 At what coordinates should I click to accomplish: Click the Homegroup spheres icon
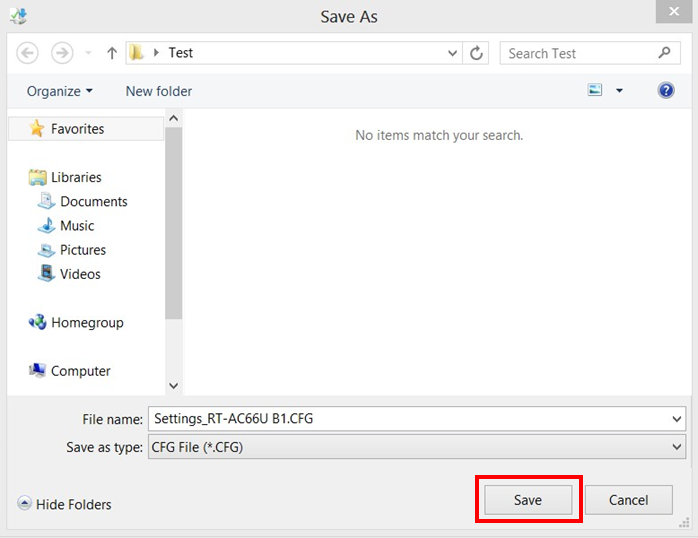[x=37, y=322]
